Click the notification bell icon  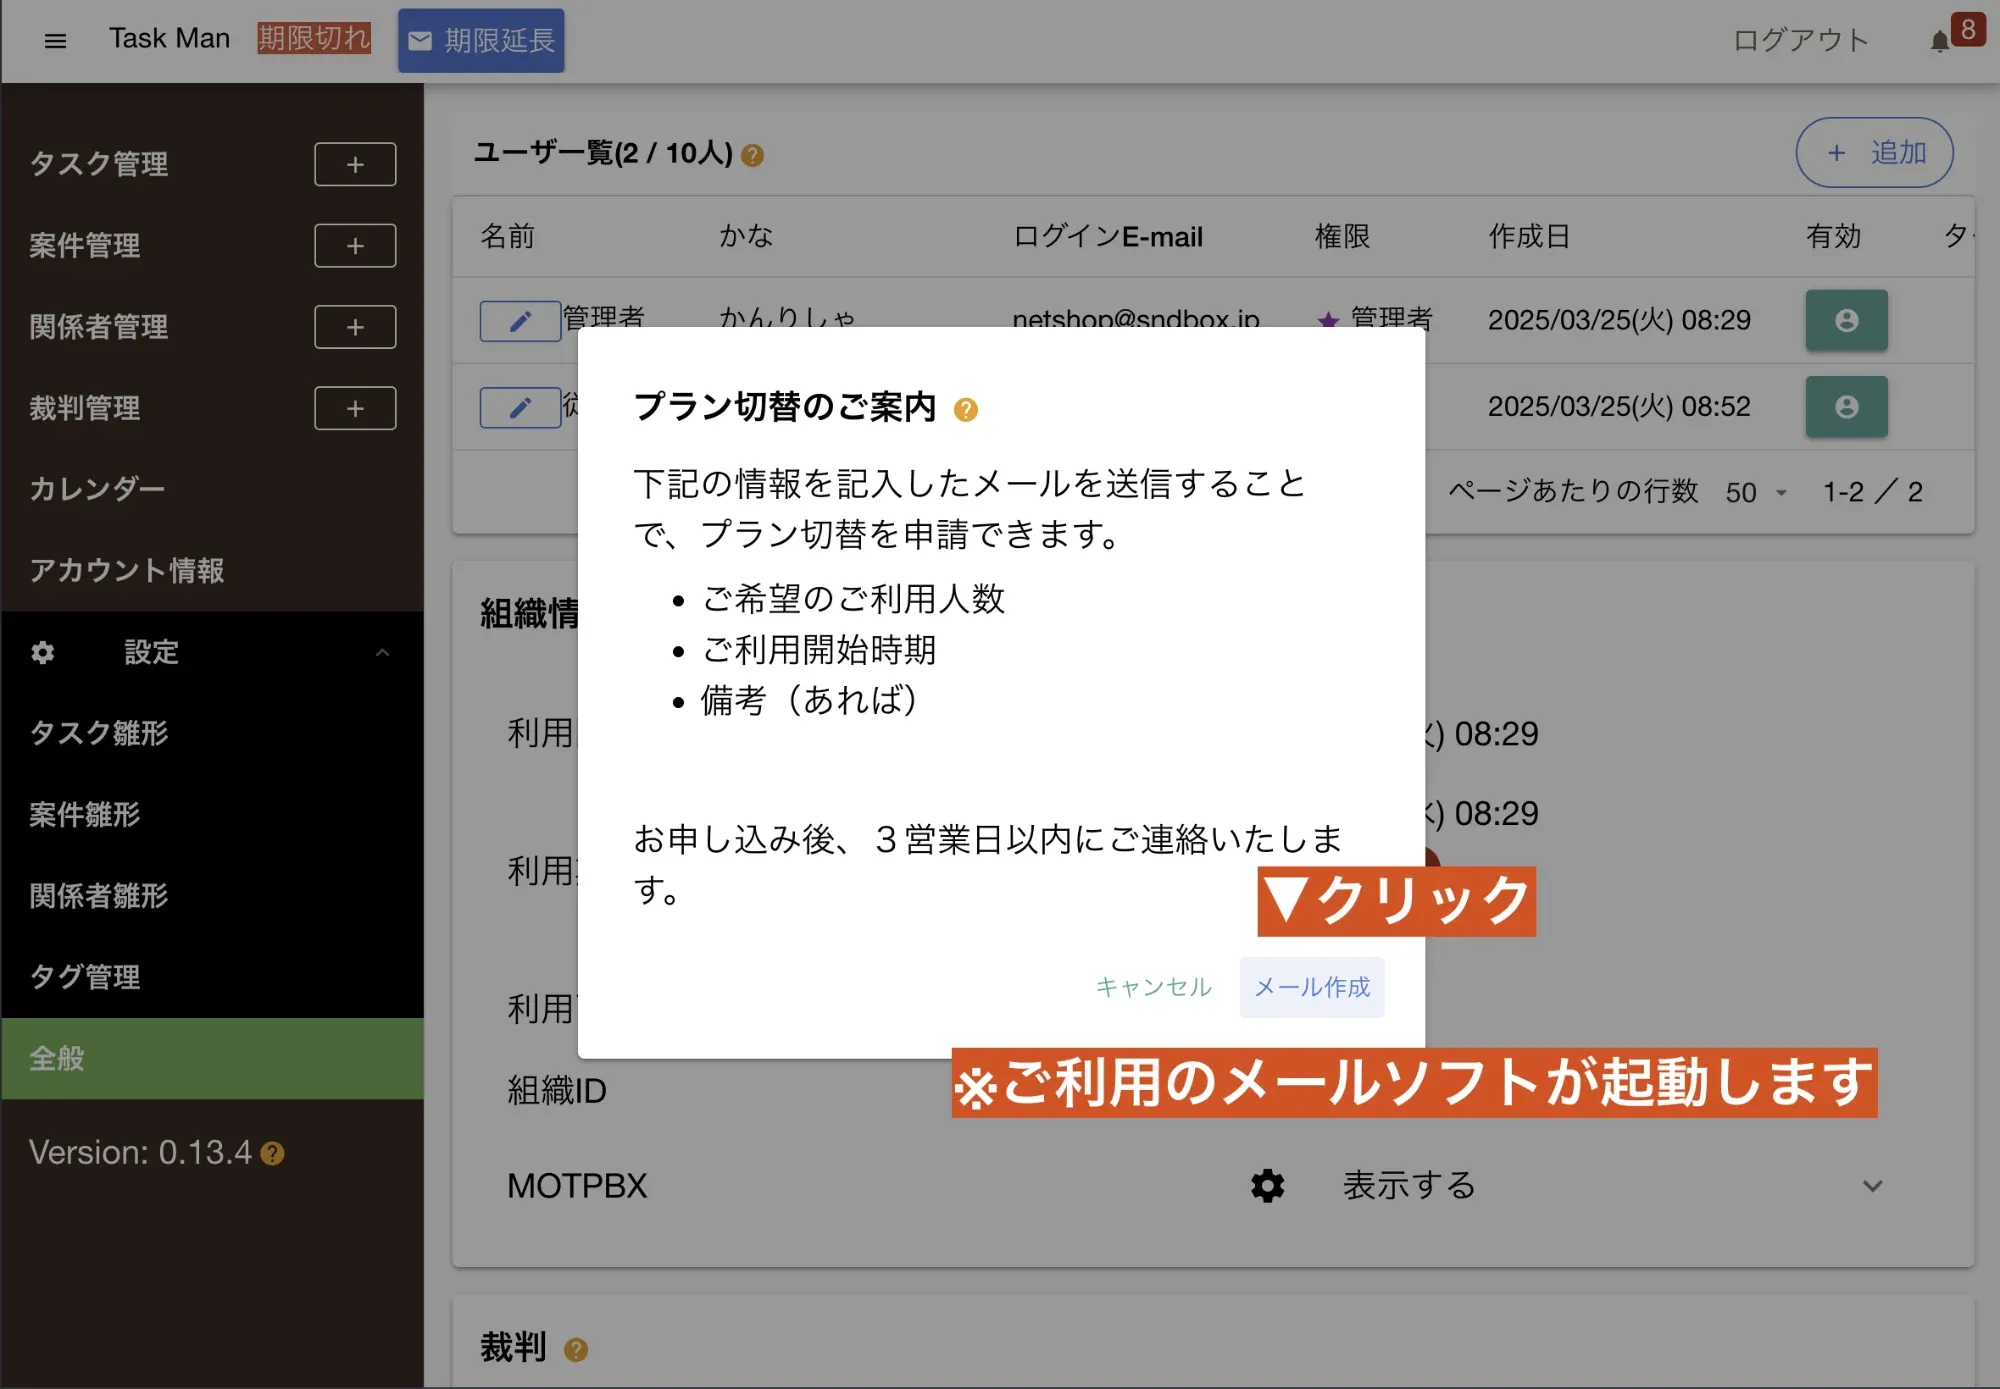coord(1939,41)
